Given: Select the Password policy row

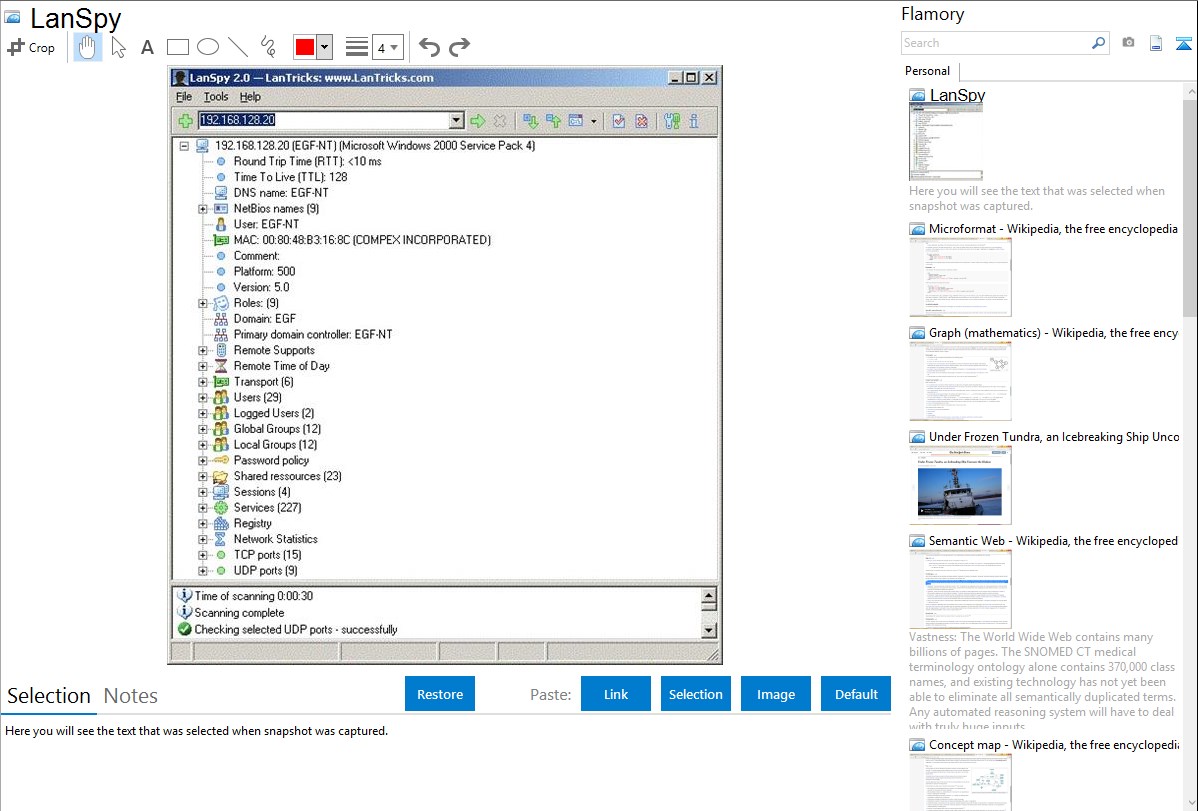Looking at the screenshot, I should pyautogui.click(x=271, y=460).
